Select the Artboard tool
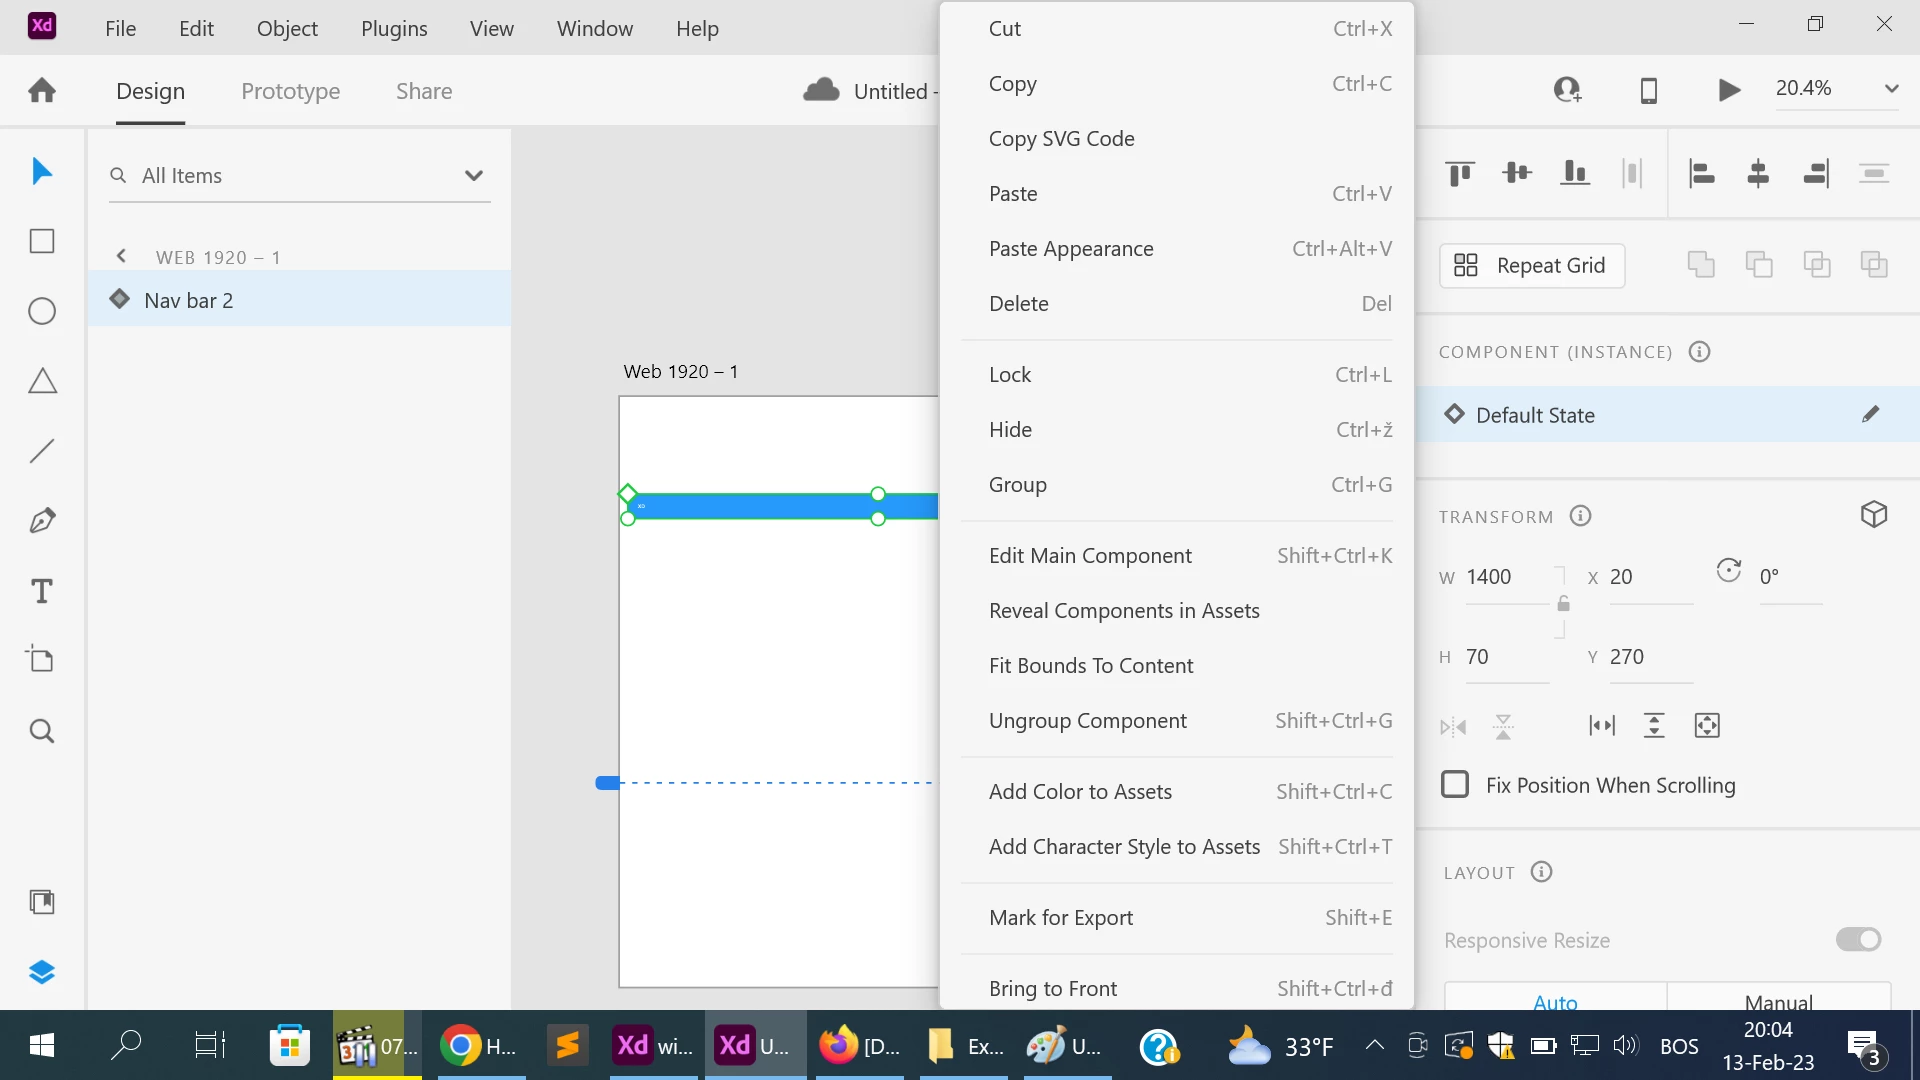The height and width of the screenshot is (1080, 1920). click(x=42, y=659)
